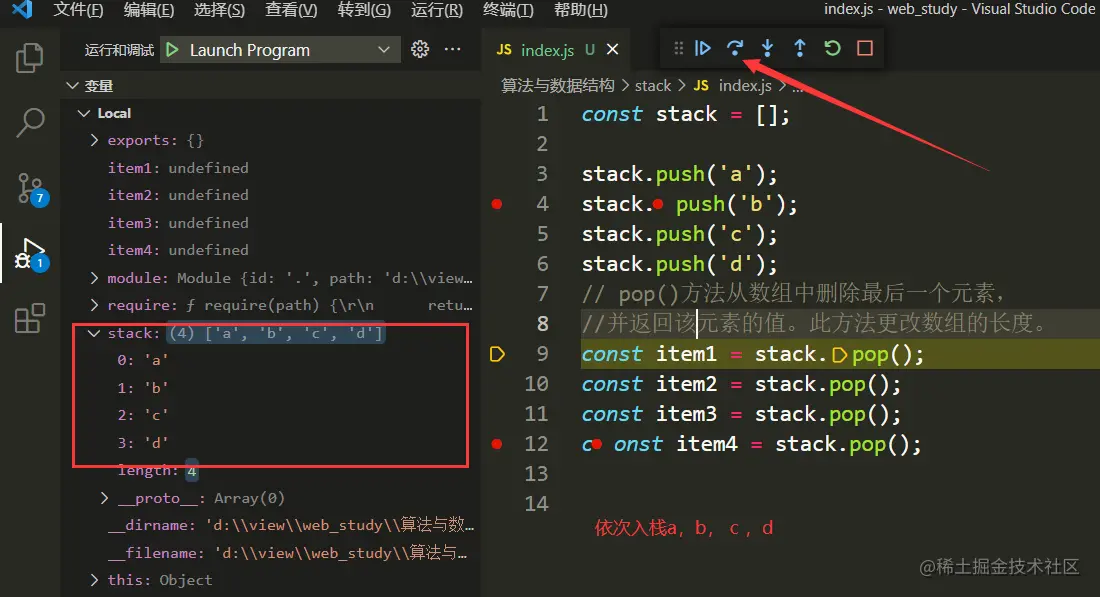Continue debugging execution

pyautogui.click(x=702, y=48)
